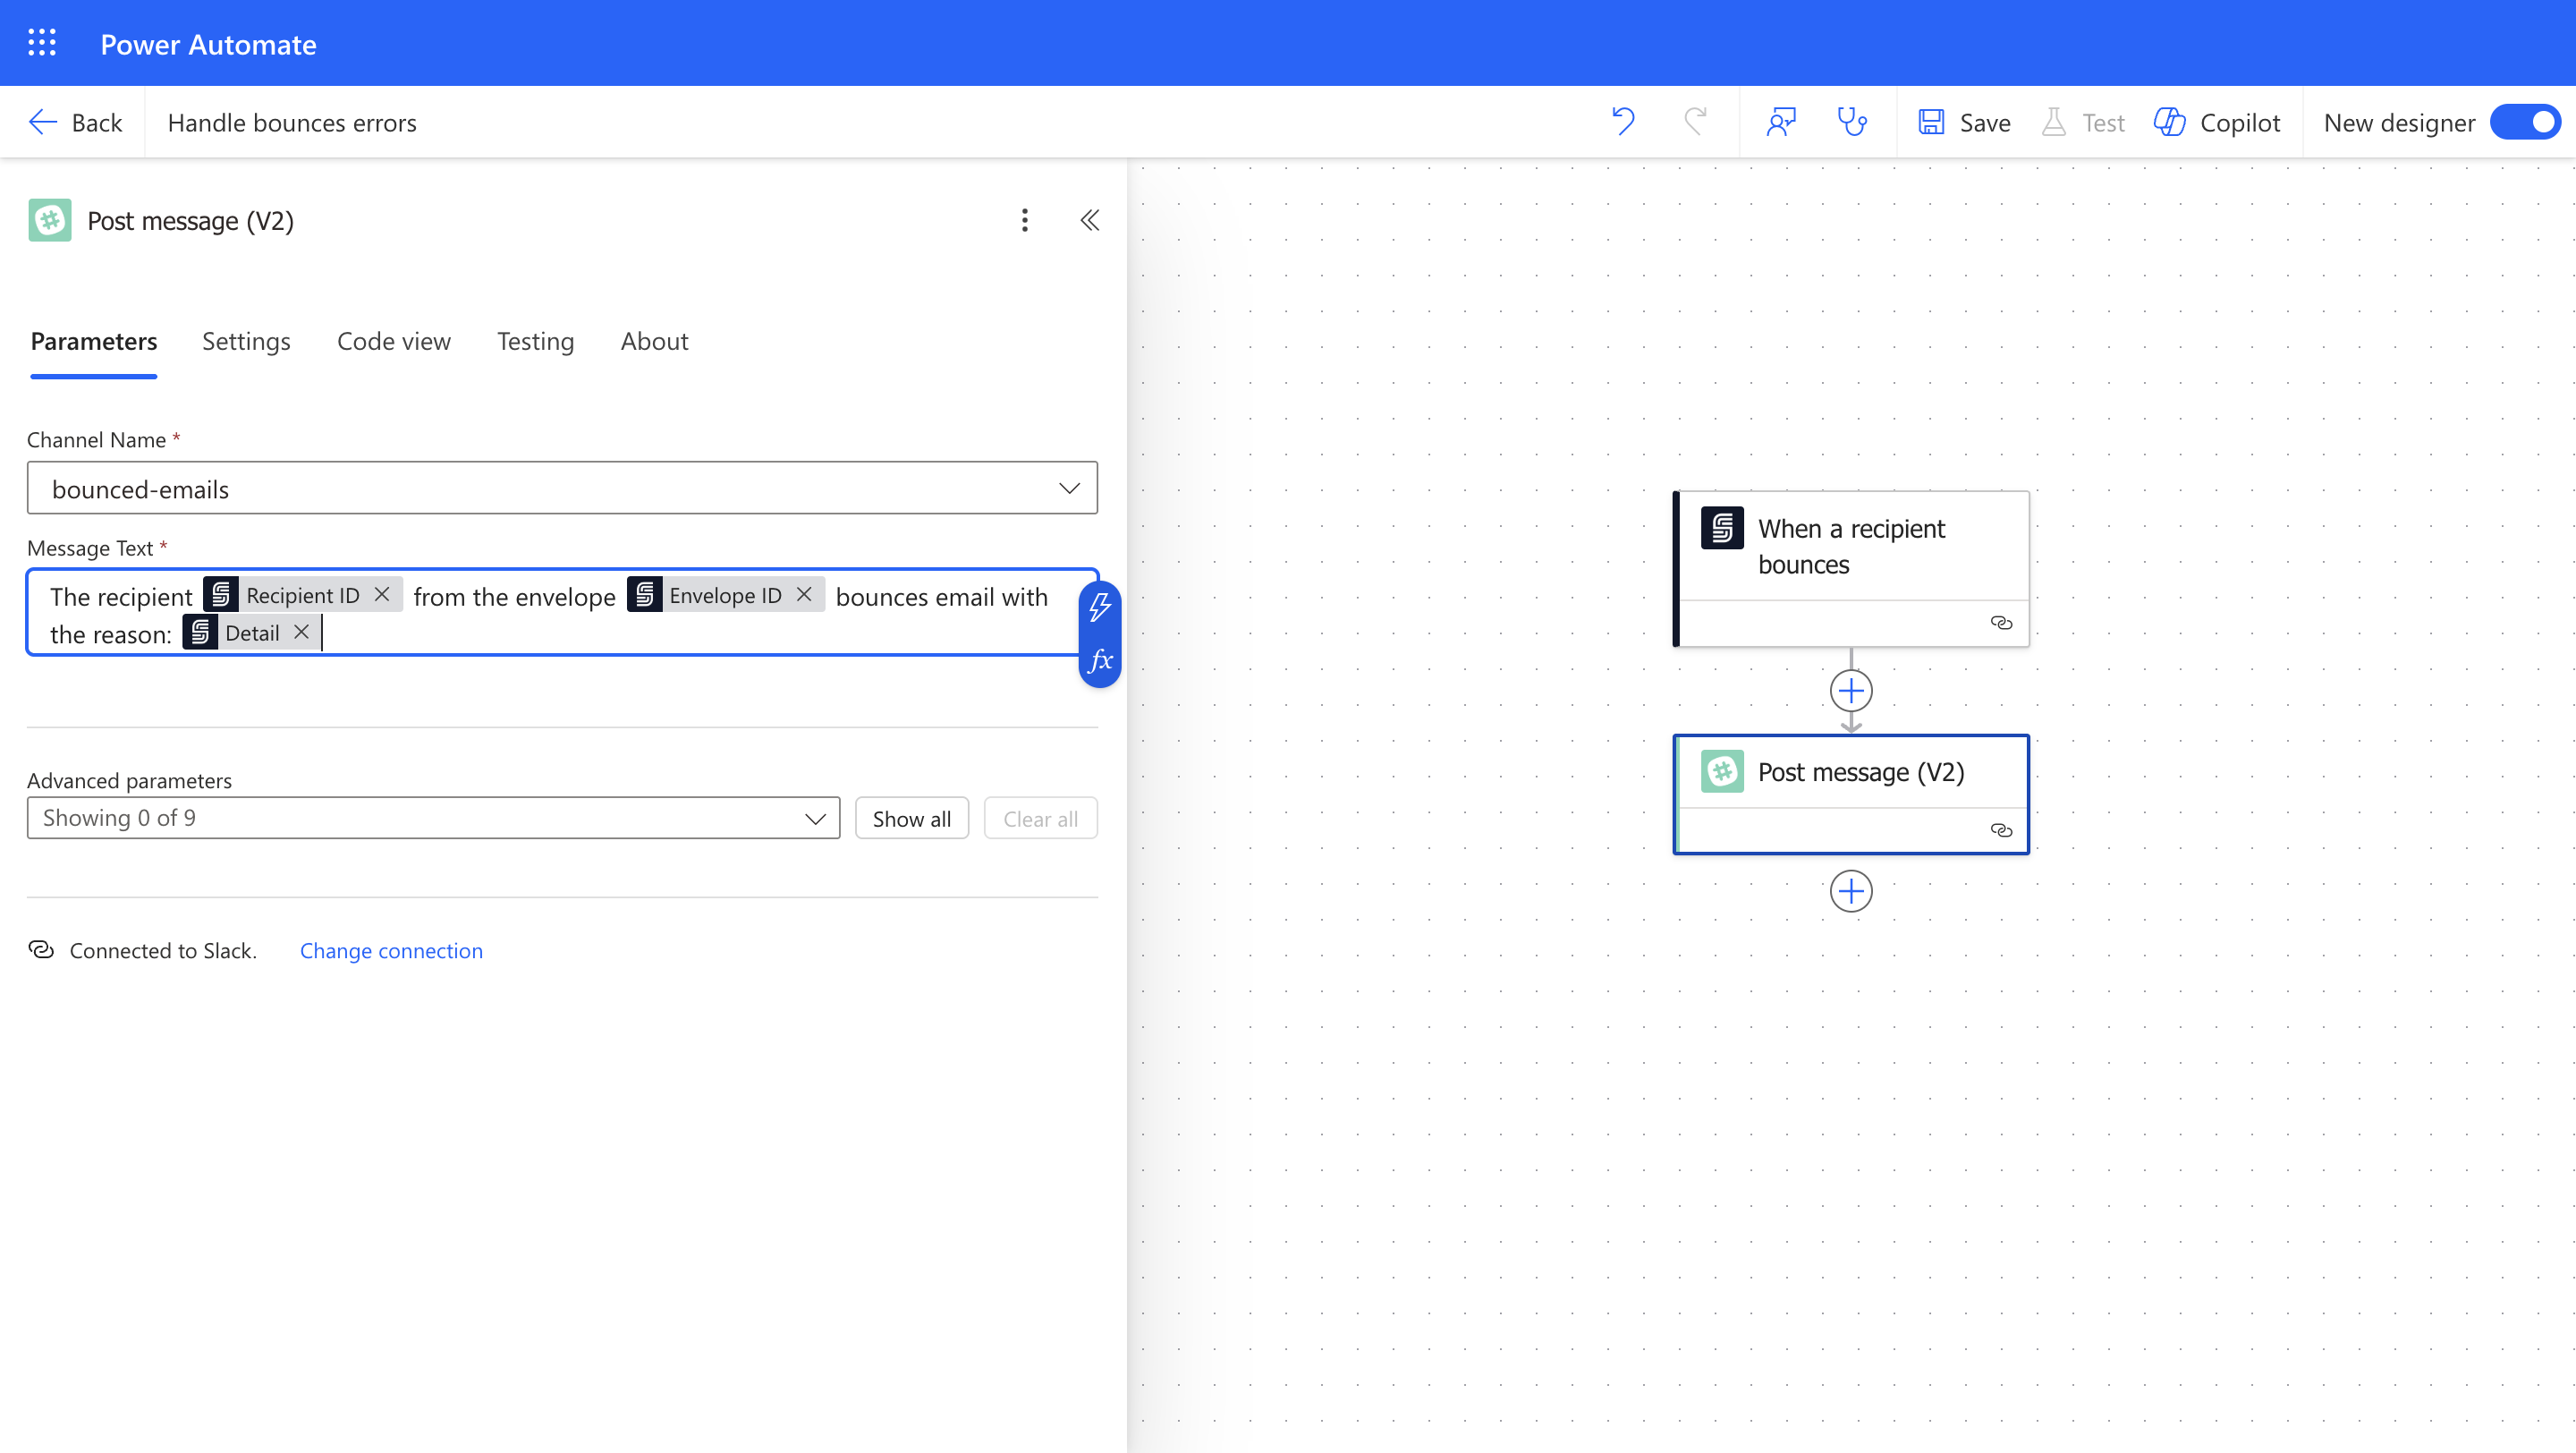Expand Advanced parameters dropdown
Image resolution: width=2576 pixels, height=1453 pixels.
click(815, 818)
